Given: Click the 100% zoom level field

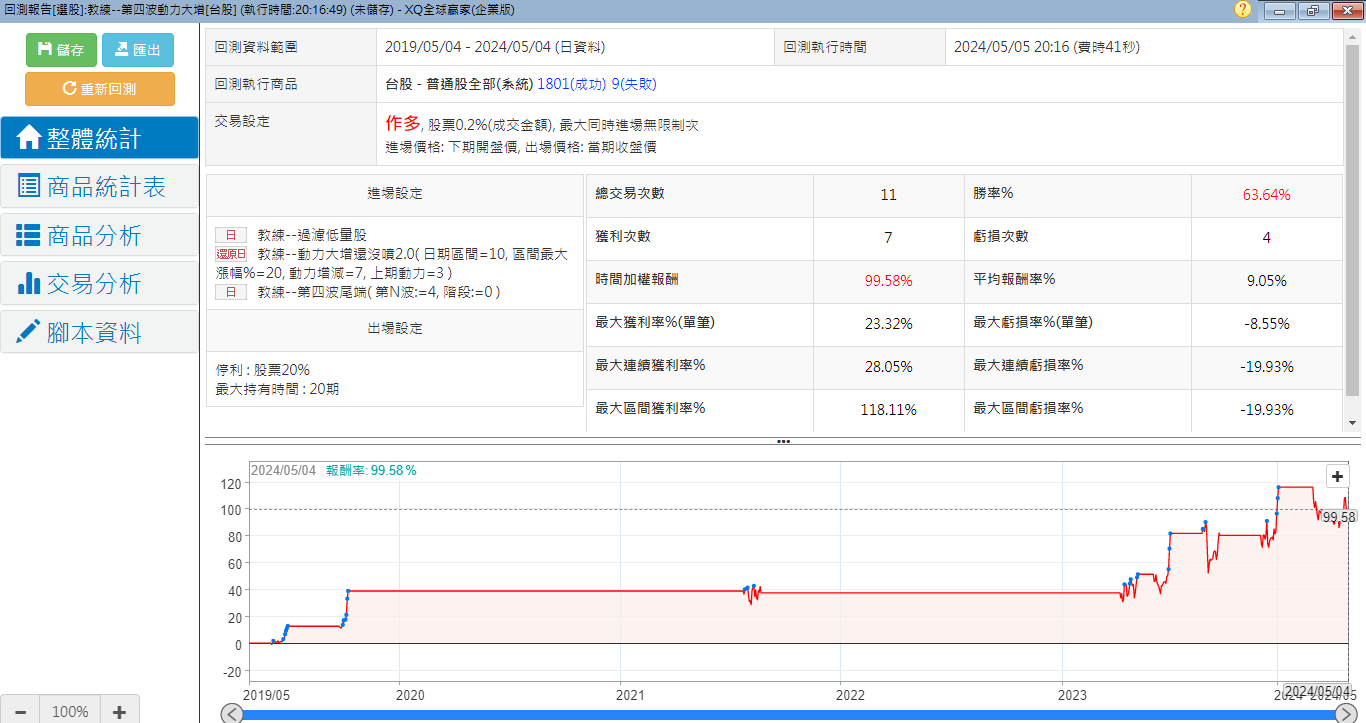Looking at the screenshot, I should click(70, 712).
